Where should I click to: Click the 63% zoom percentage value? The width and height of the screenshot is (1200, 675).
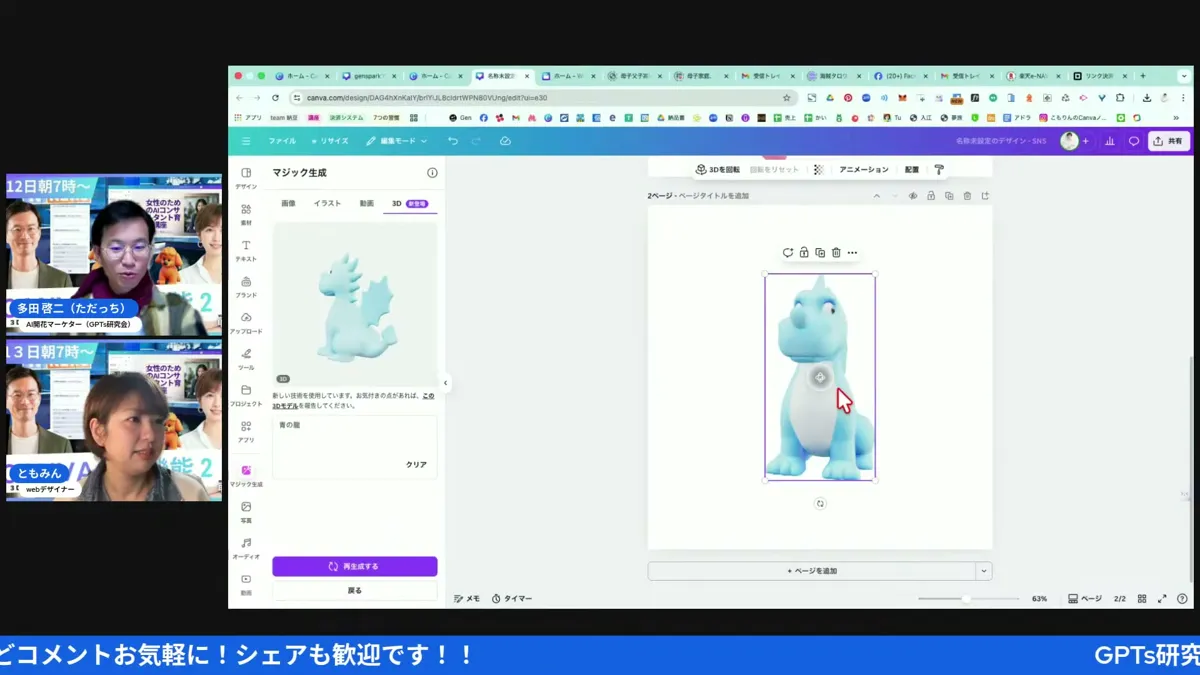point(1039,599)
